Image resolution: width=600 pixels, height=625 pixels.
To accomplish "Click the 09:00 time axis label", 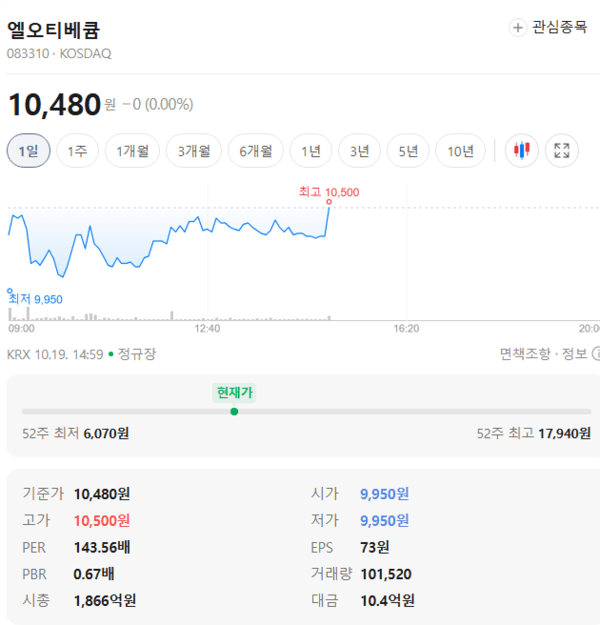I will [x=22, y=329].
